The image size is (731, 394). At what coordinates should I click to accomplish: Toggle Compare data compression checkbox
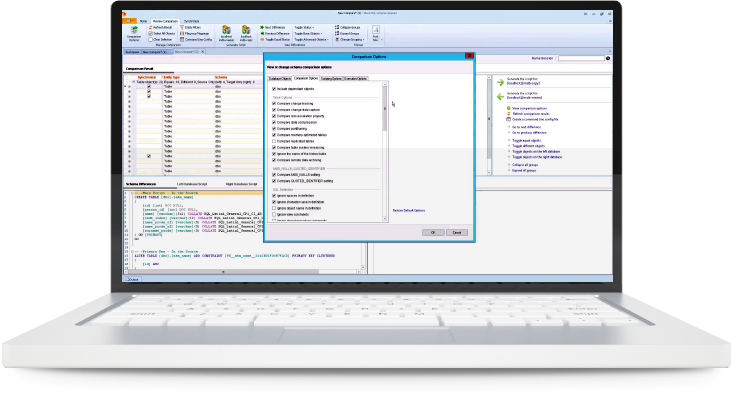pyautogui.click(x=274, y=122)
